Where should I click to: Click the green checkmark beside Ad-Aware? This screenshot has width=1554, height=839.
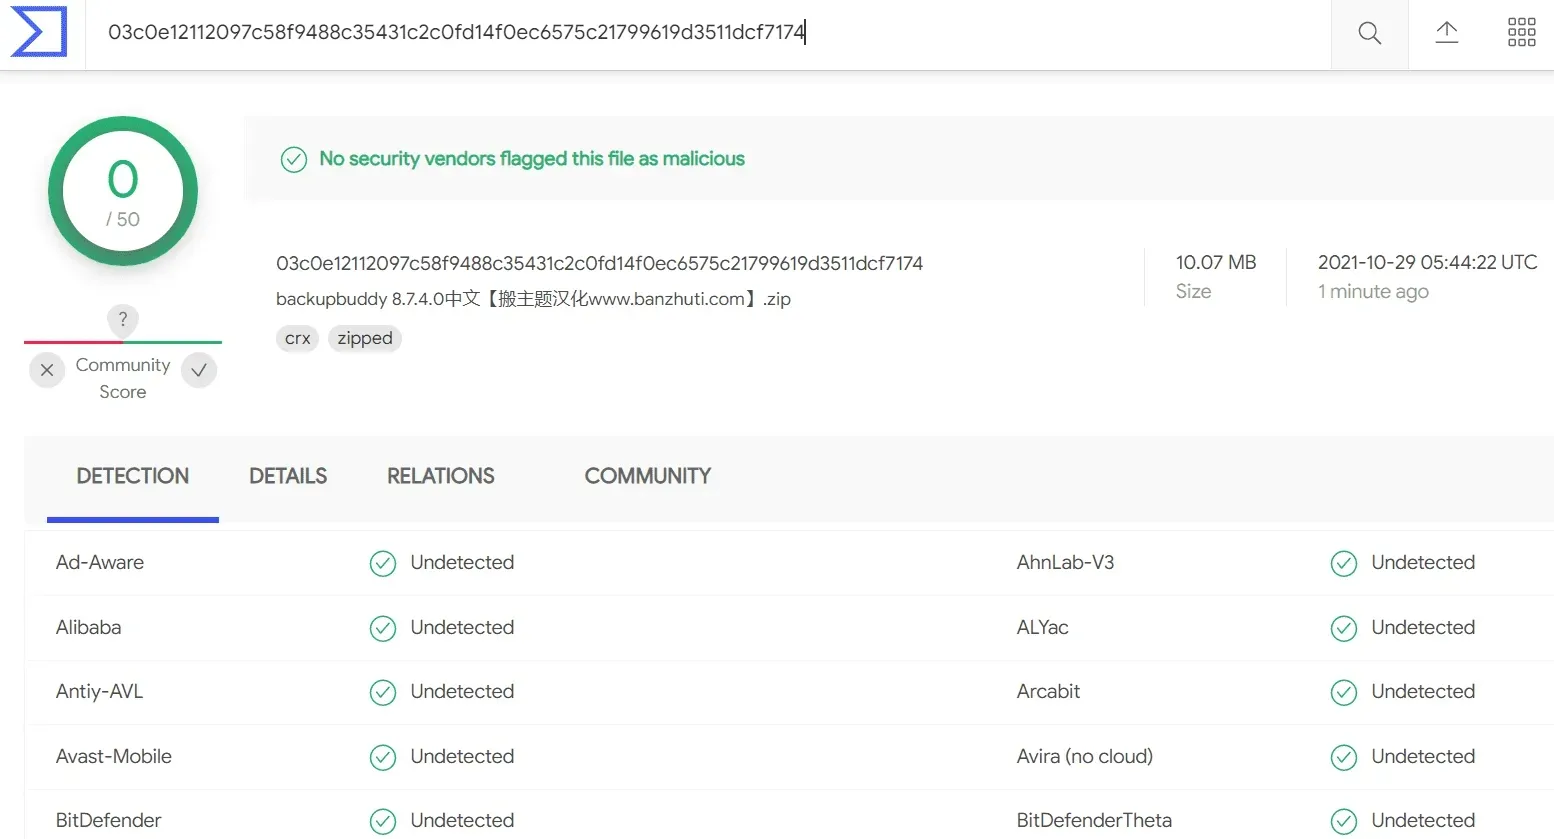click(x=383, y=564)
